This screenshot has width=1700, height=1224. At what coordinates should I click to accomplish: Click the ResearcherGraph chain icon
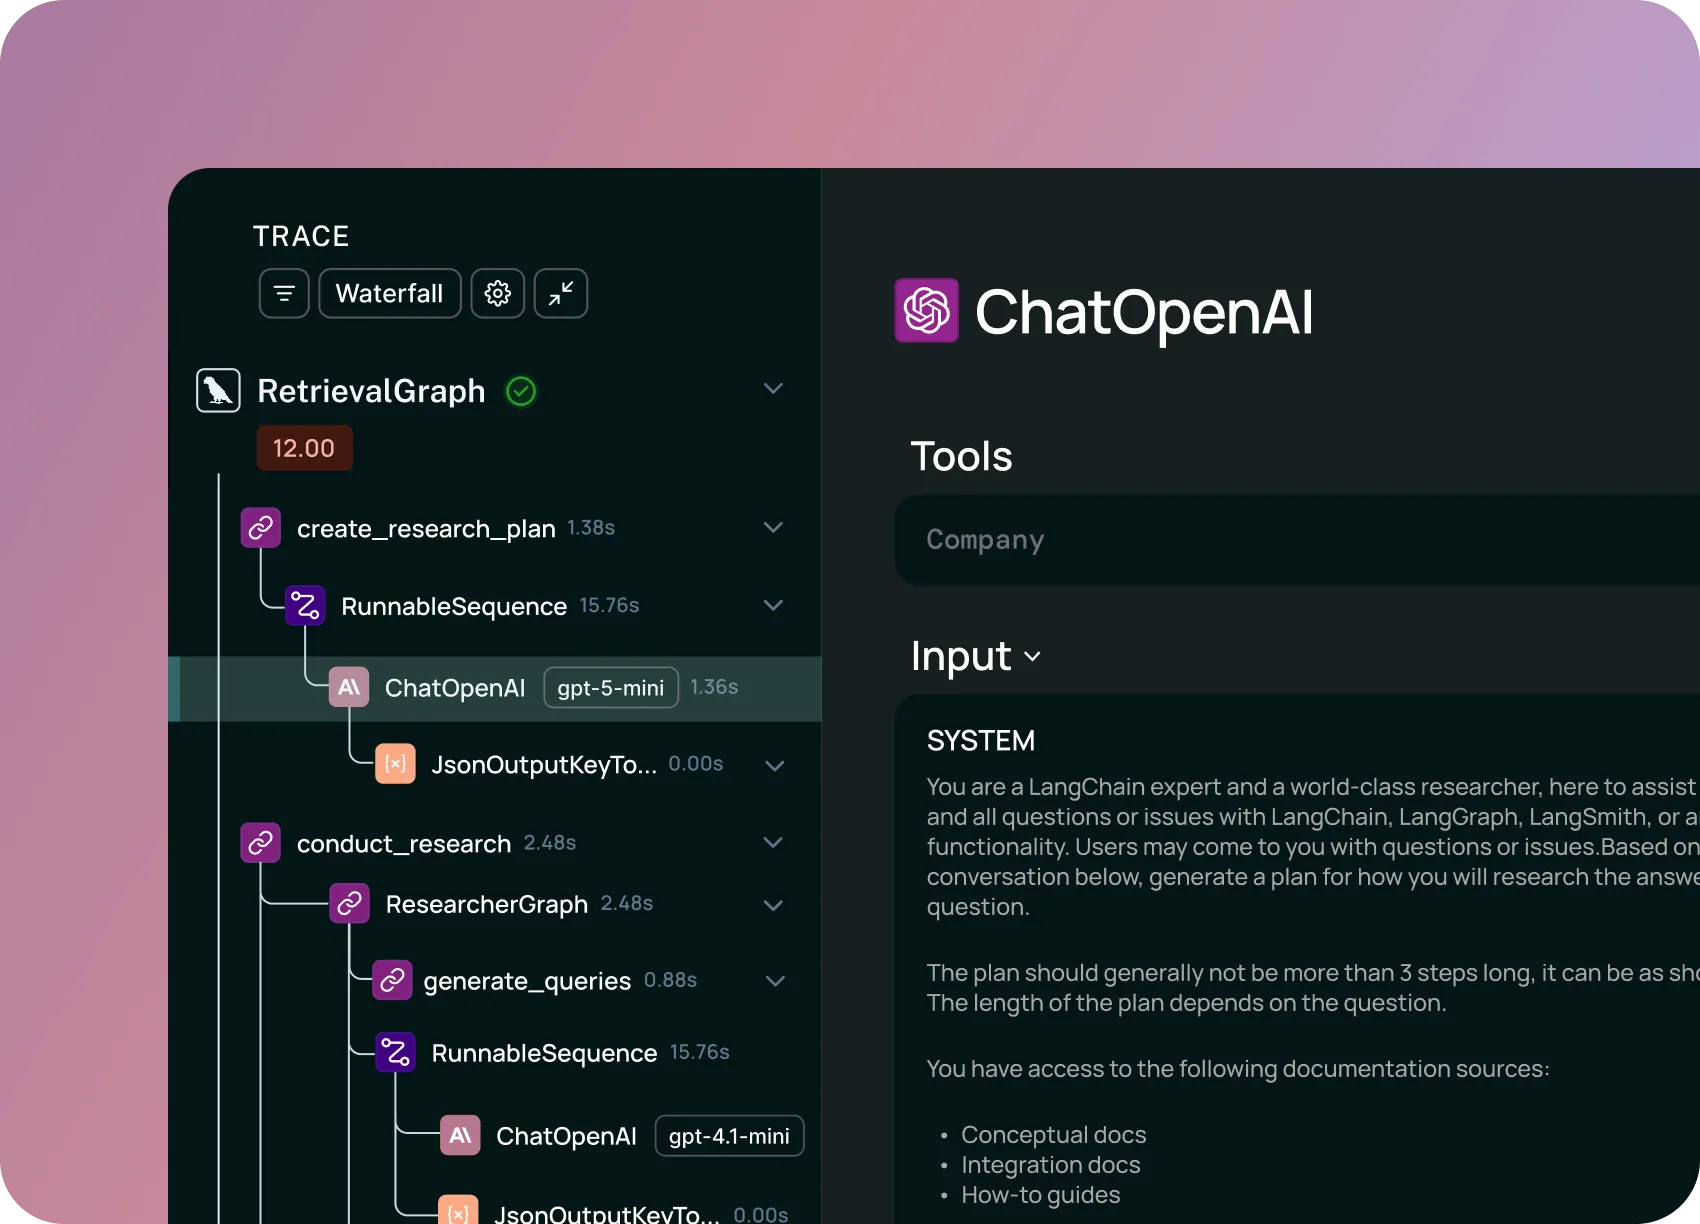tap(349, 904)
